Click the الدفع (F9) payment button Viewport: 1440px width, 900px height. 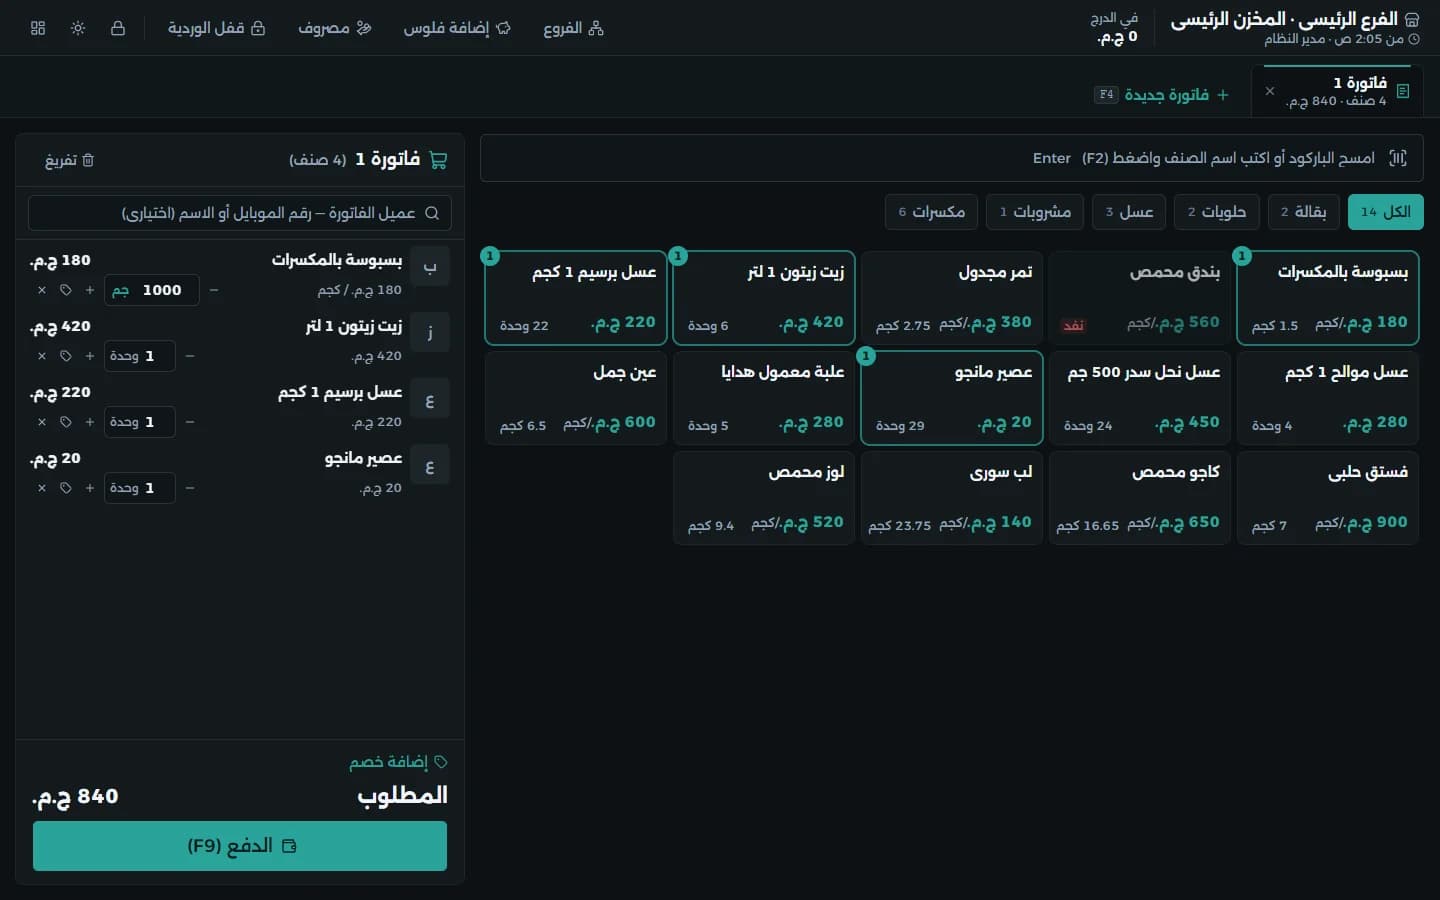point(240,846)
